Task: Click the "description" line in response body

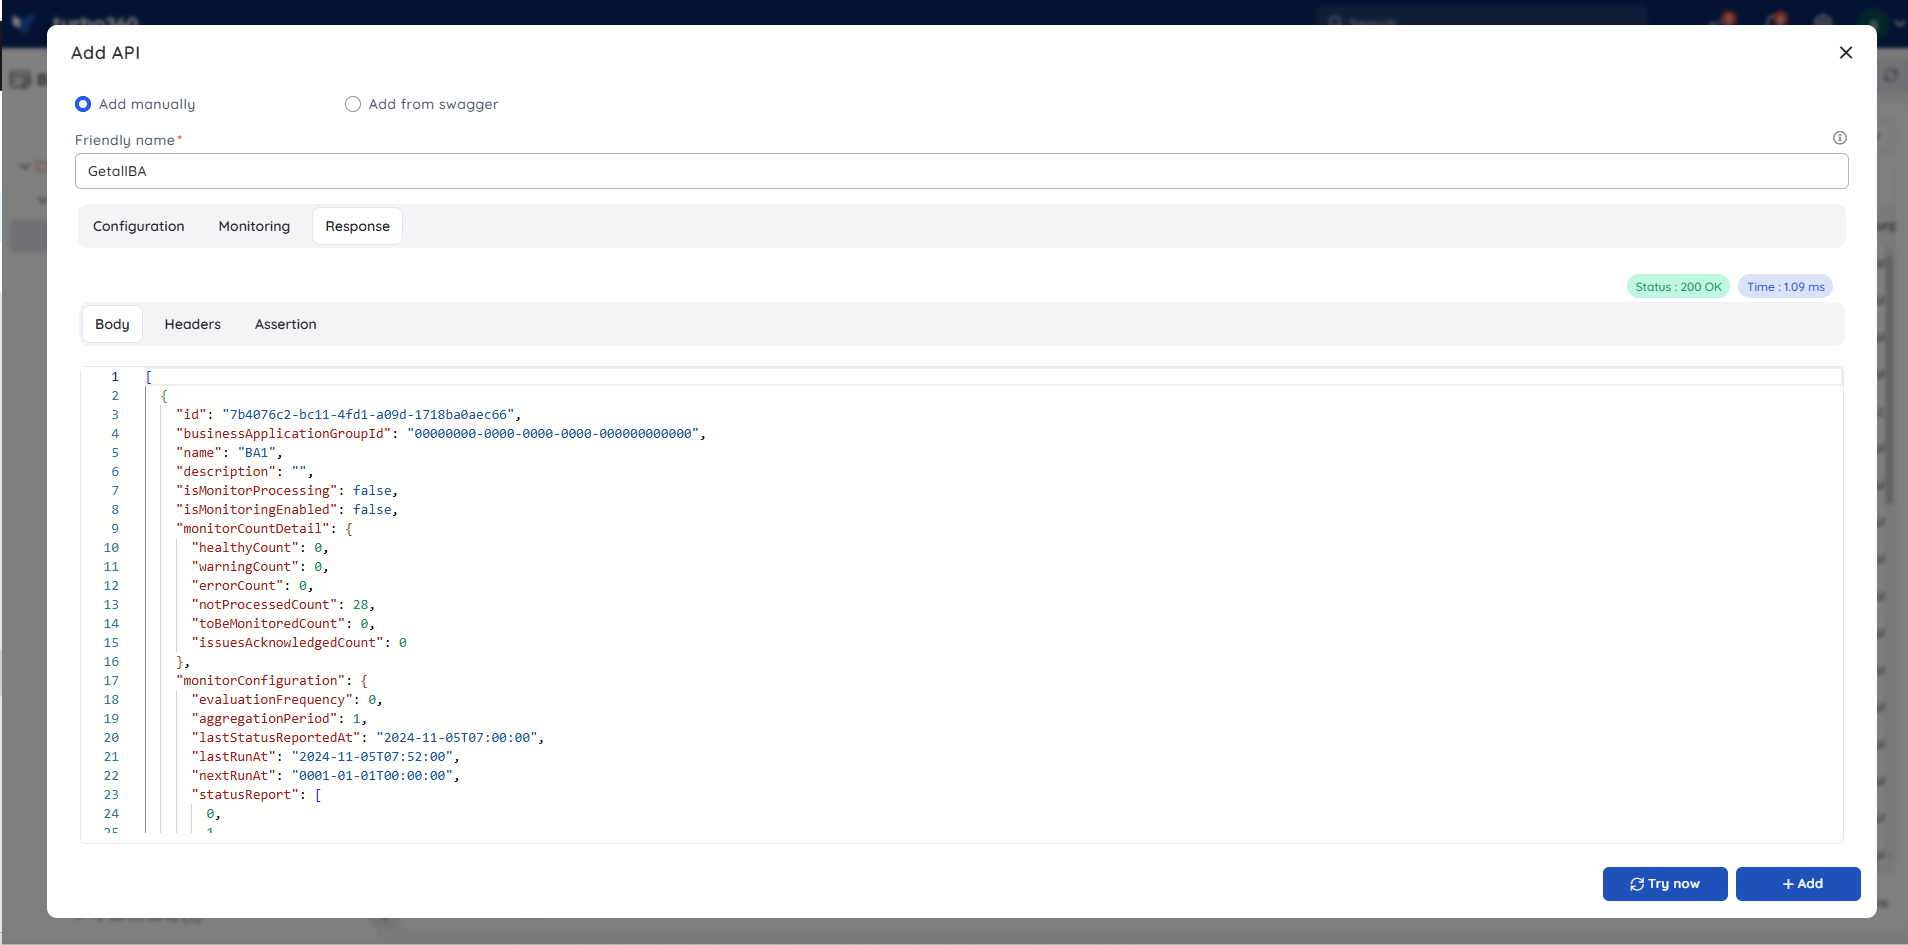Action: [245, 472]
